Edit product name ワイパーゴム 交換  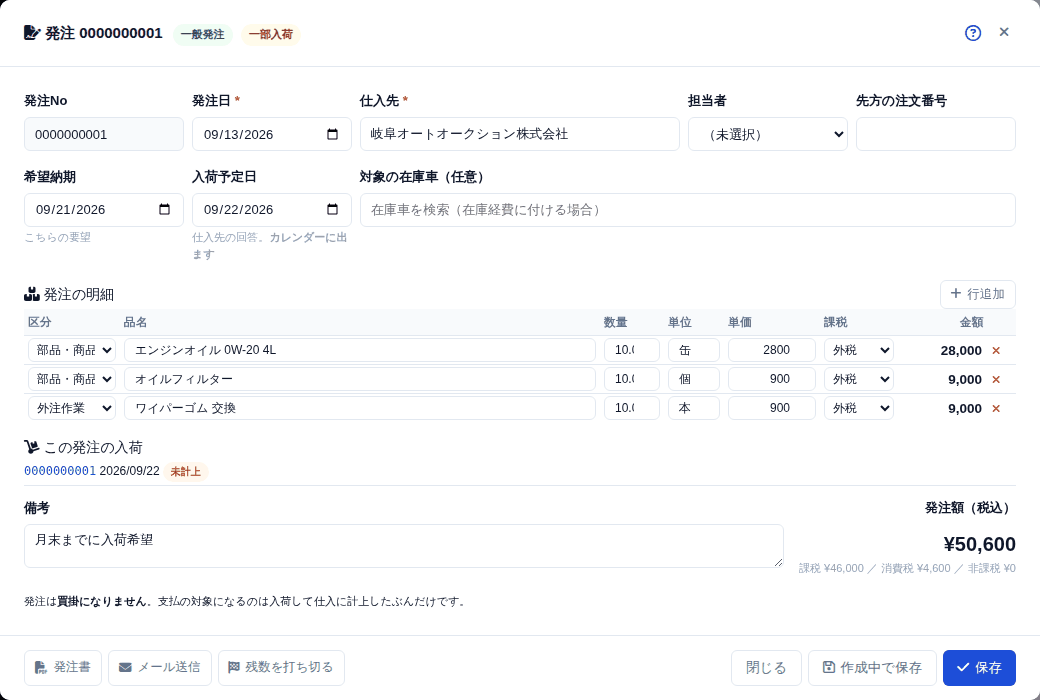pyautogui.click(x=359, y=408)
